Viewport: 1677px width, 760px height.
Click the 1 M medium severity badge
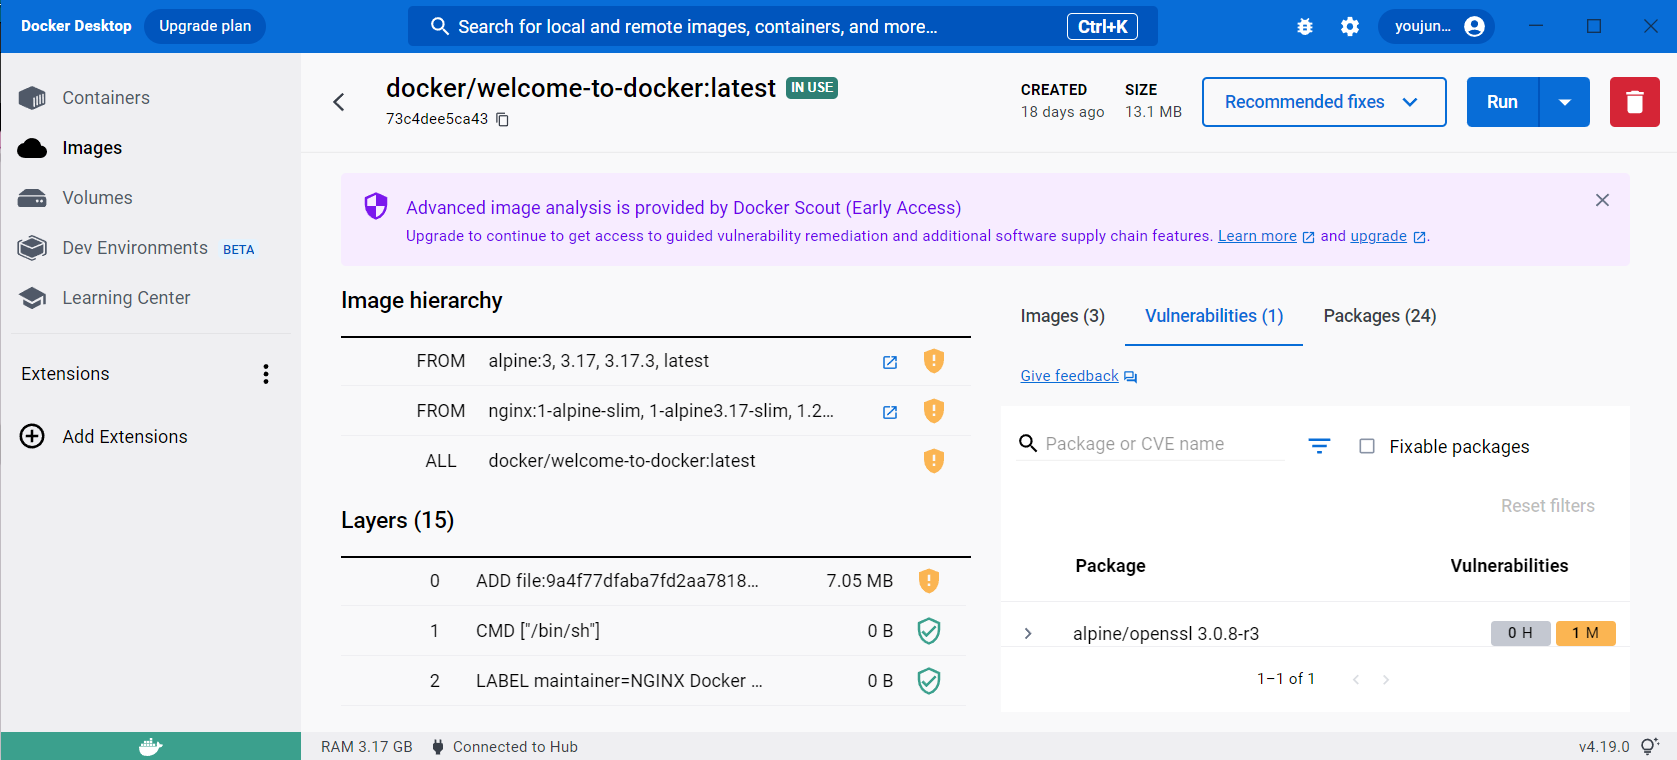click(x=1586, y=633)
